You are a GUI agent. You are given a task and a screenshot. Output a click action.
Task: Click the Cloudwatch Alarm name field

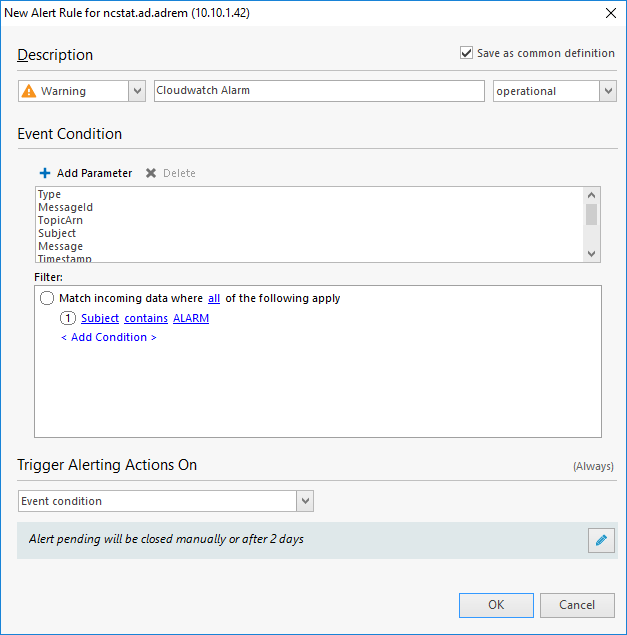tap(318, 91)
